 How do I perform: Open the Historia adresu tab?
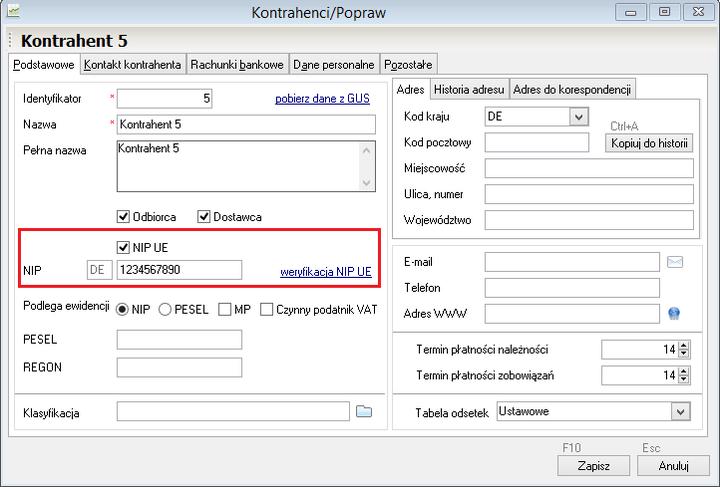[x=469, y=89]
